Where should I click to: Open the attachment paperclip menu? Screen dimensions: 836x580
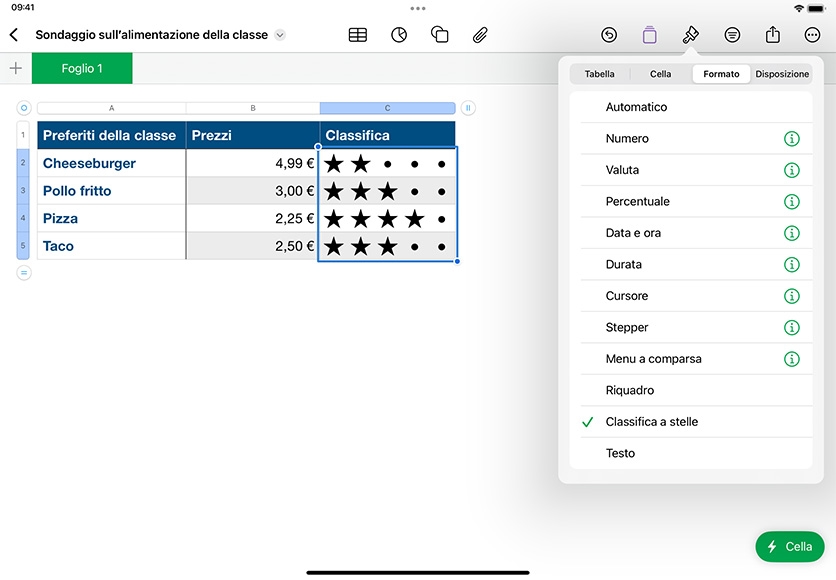[480, 35]
